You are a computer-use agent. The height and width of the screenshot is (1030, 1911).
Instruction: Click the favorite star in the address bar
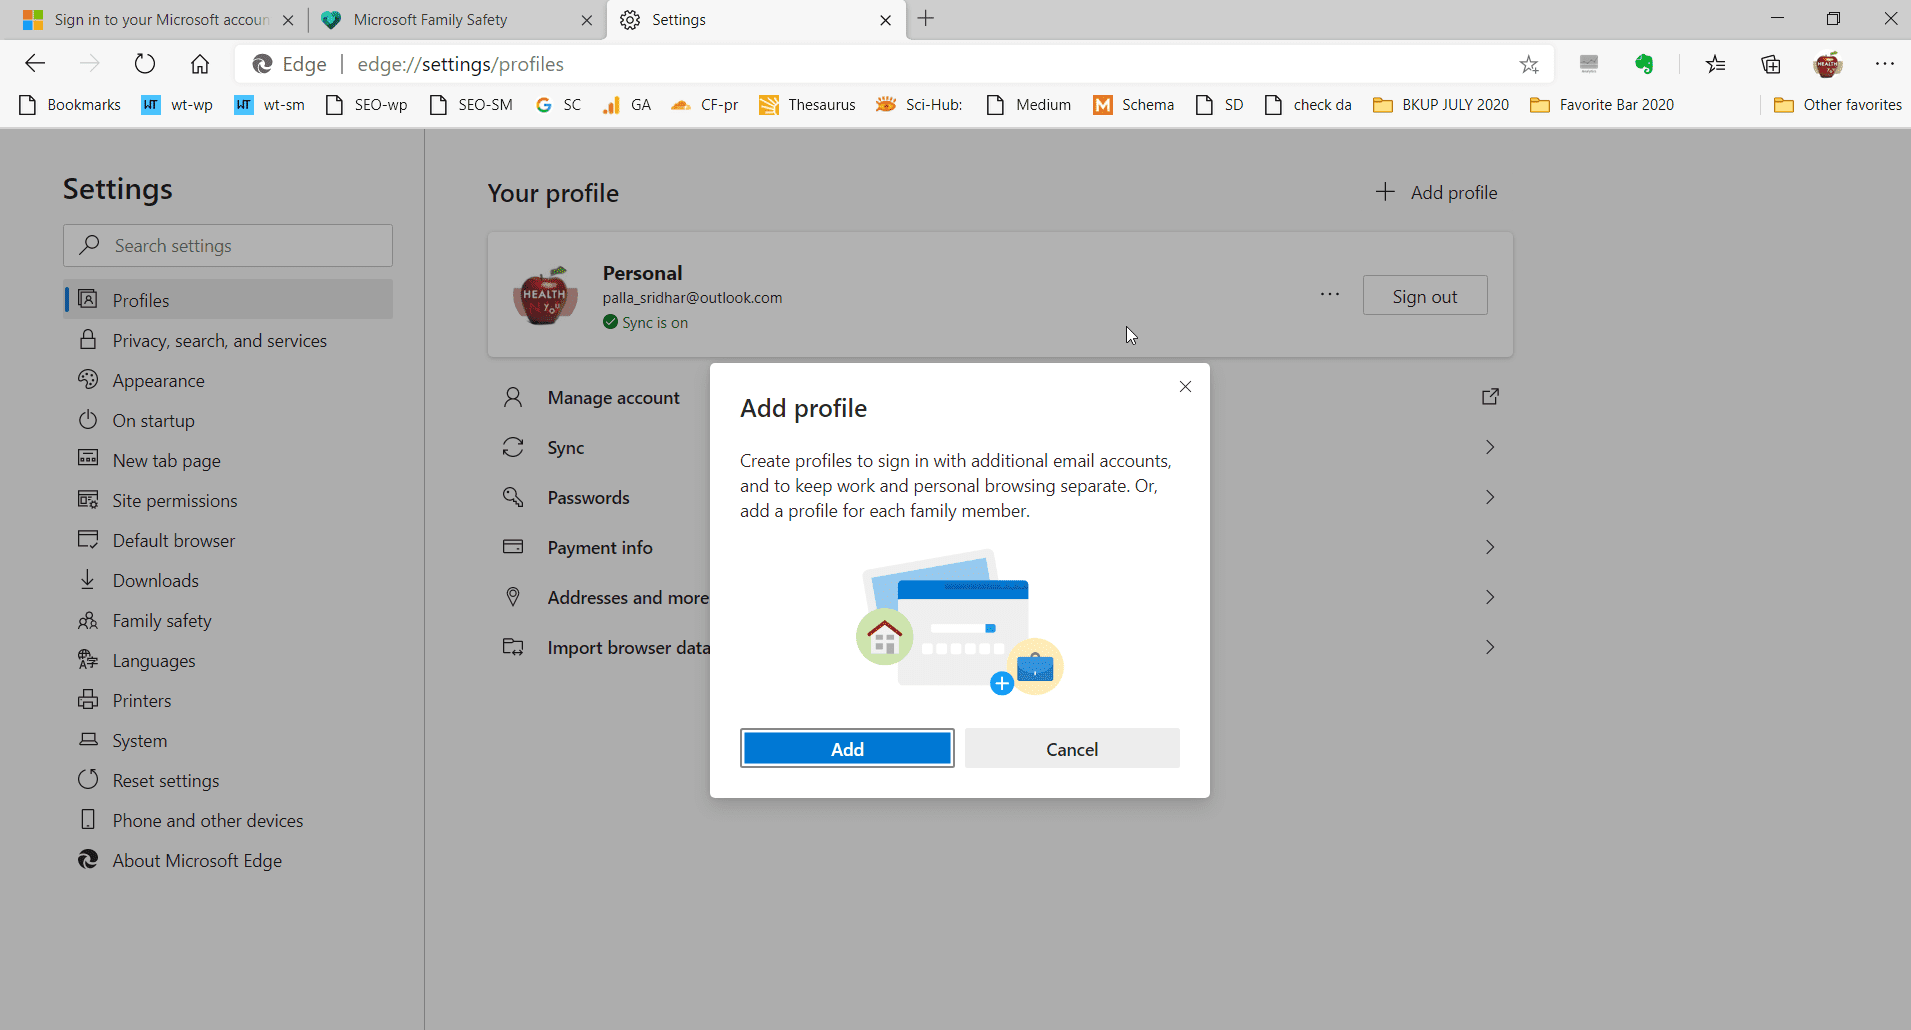pos(1529,64)
